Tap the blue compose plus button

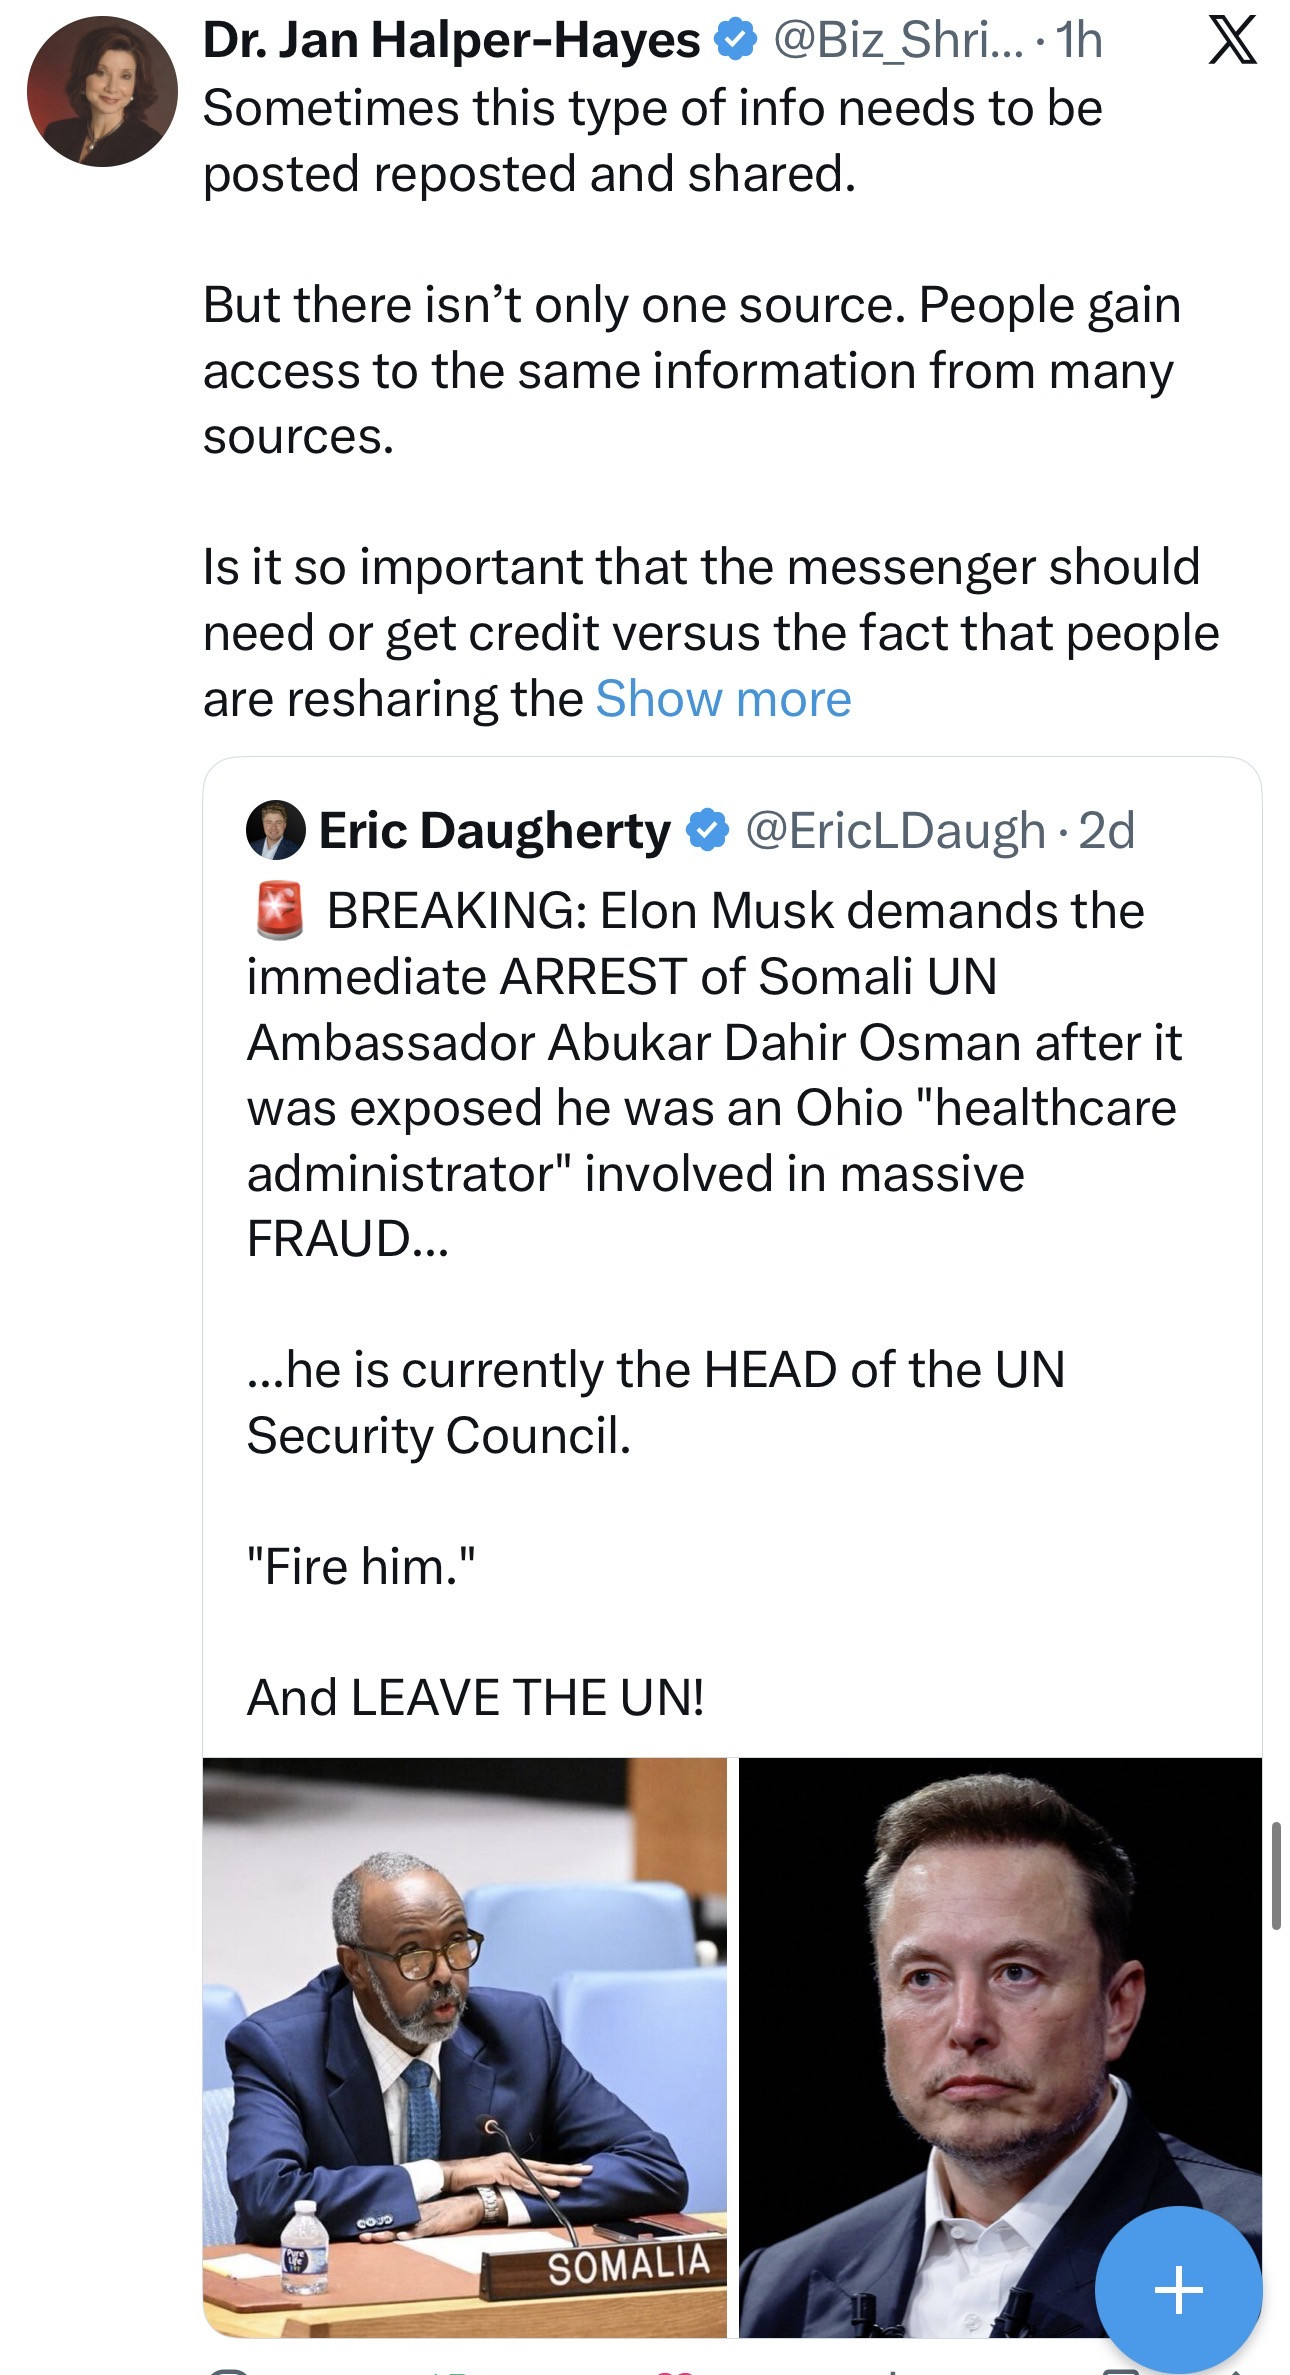pyautogui.click(x=1178, y=2288)
